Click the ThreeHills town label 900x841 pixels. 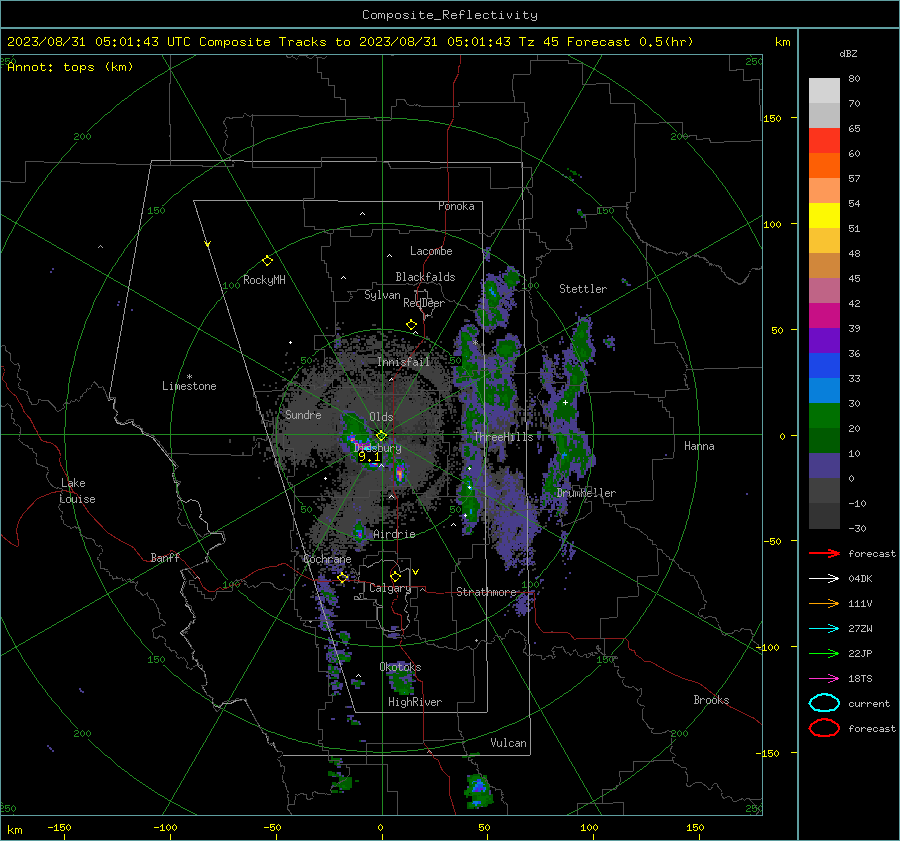tap(503, 437)
